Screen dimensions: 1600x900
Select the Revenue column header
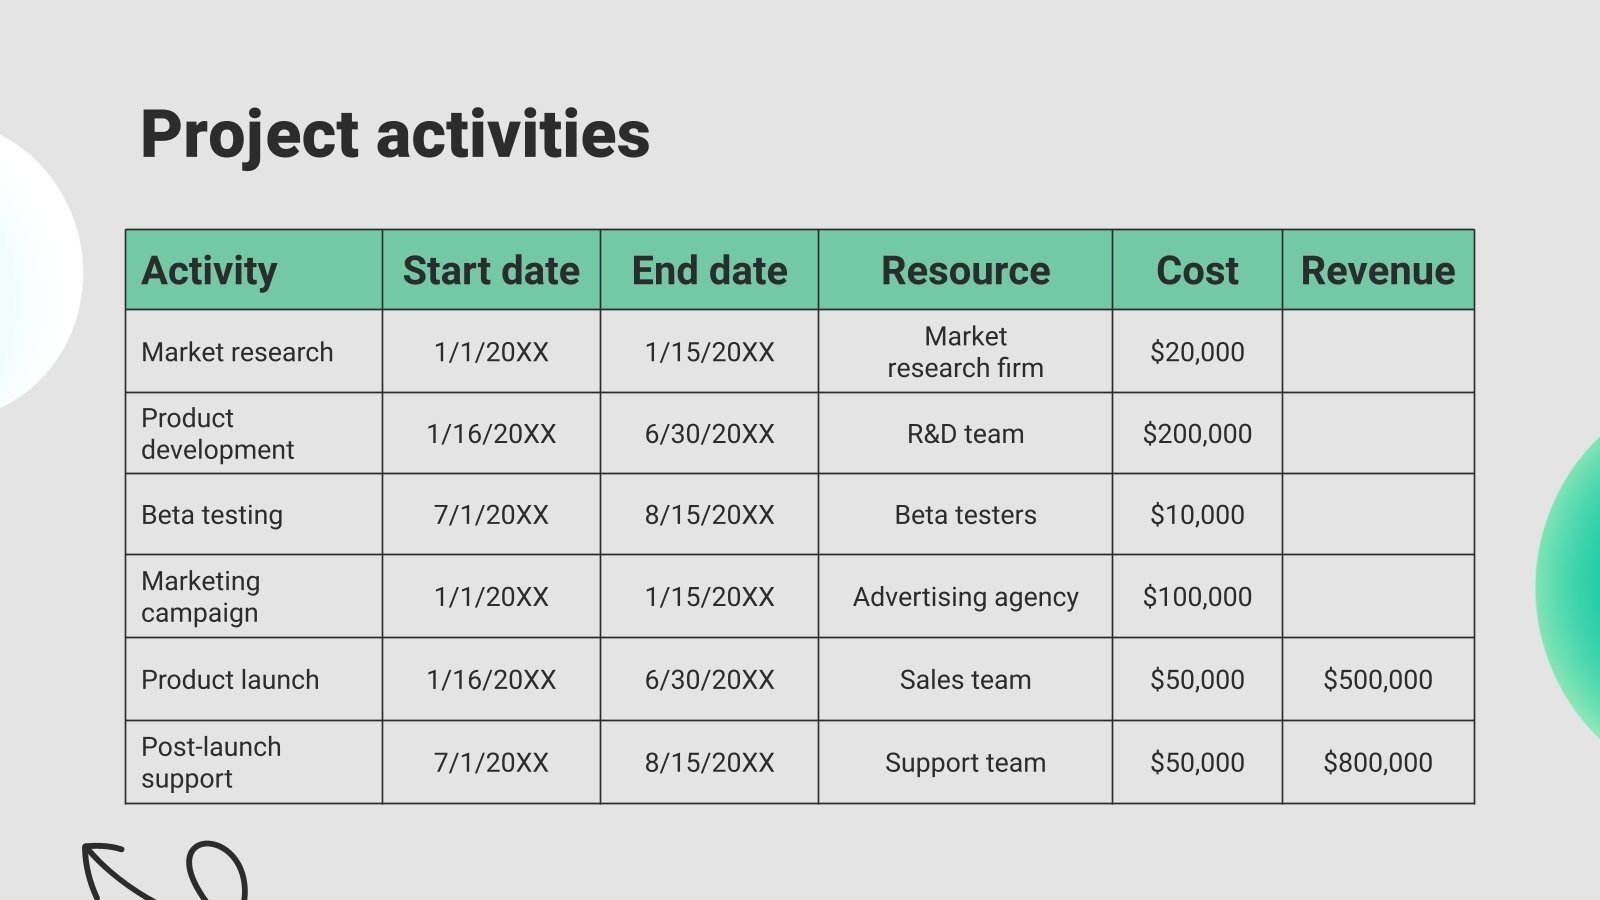point(1377,271)
